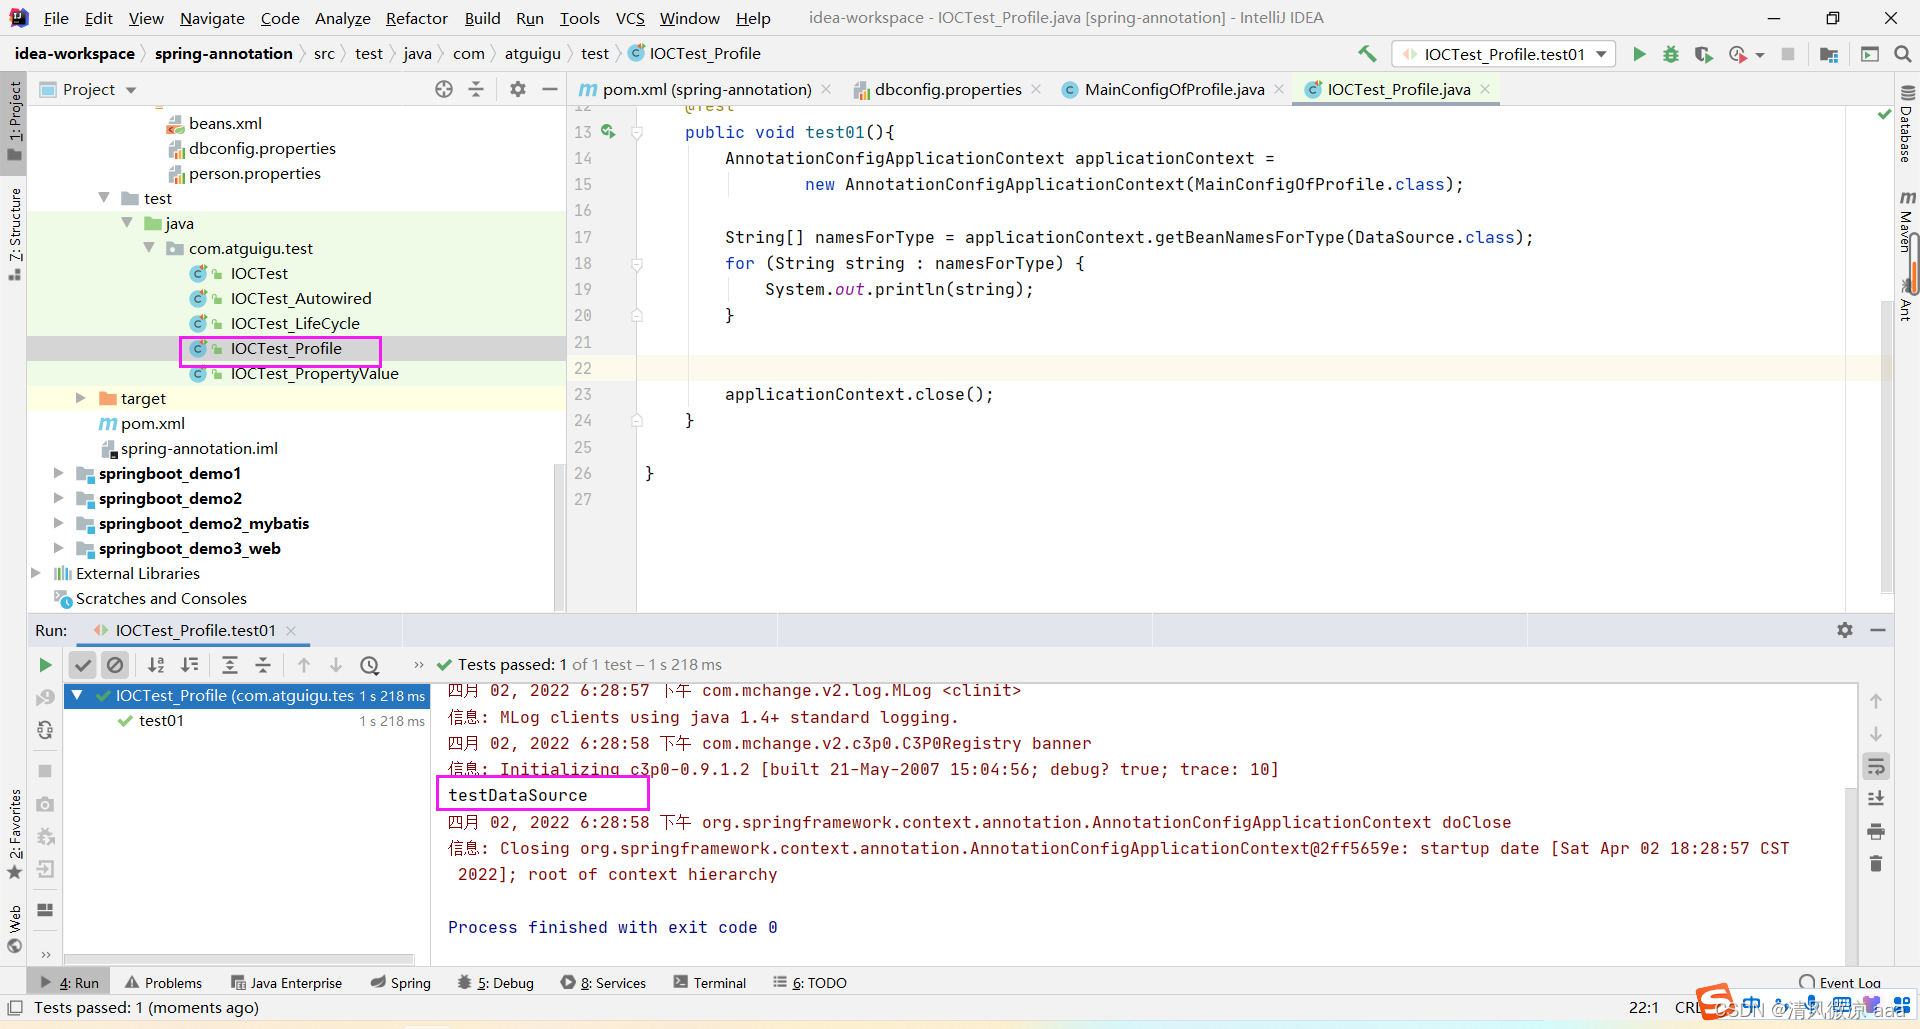Open run configuration IOCTest_Profile.test01 dropdown
Screen dimensions: 1920x1029
pyautogui.click(x=1503, y=54)
